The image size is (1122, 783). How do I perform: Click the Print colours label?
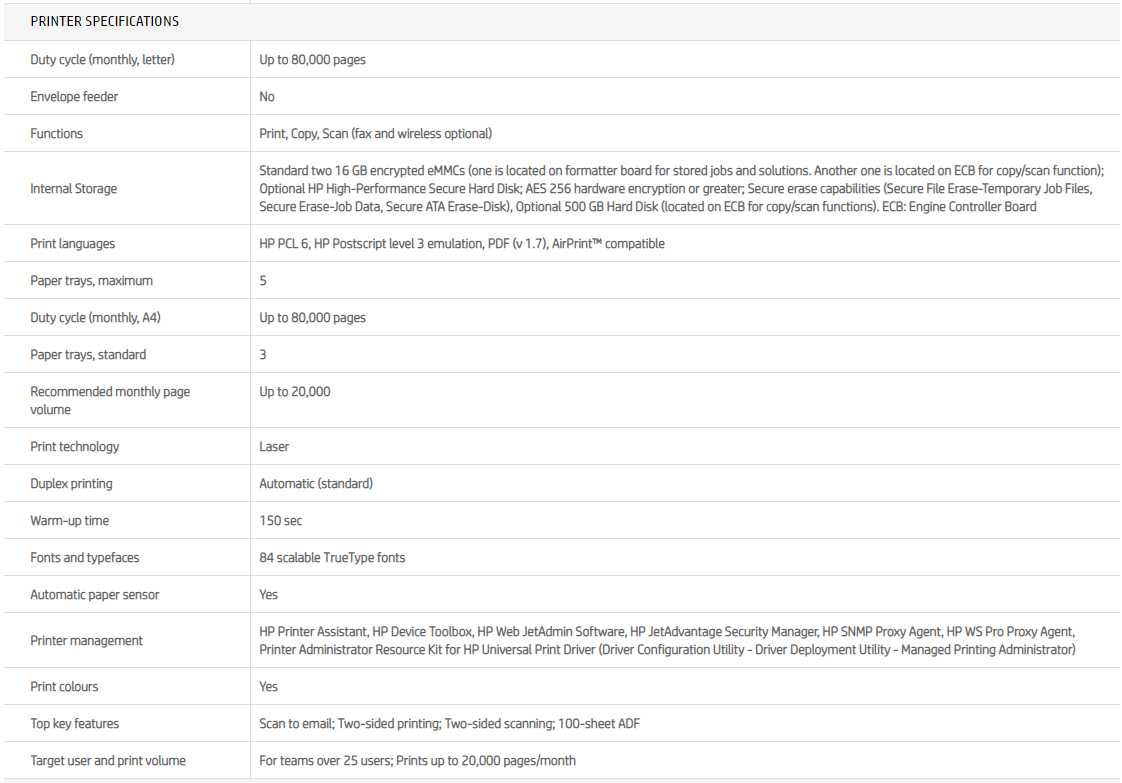tap(64, 687)
